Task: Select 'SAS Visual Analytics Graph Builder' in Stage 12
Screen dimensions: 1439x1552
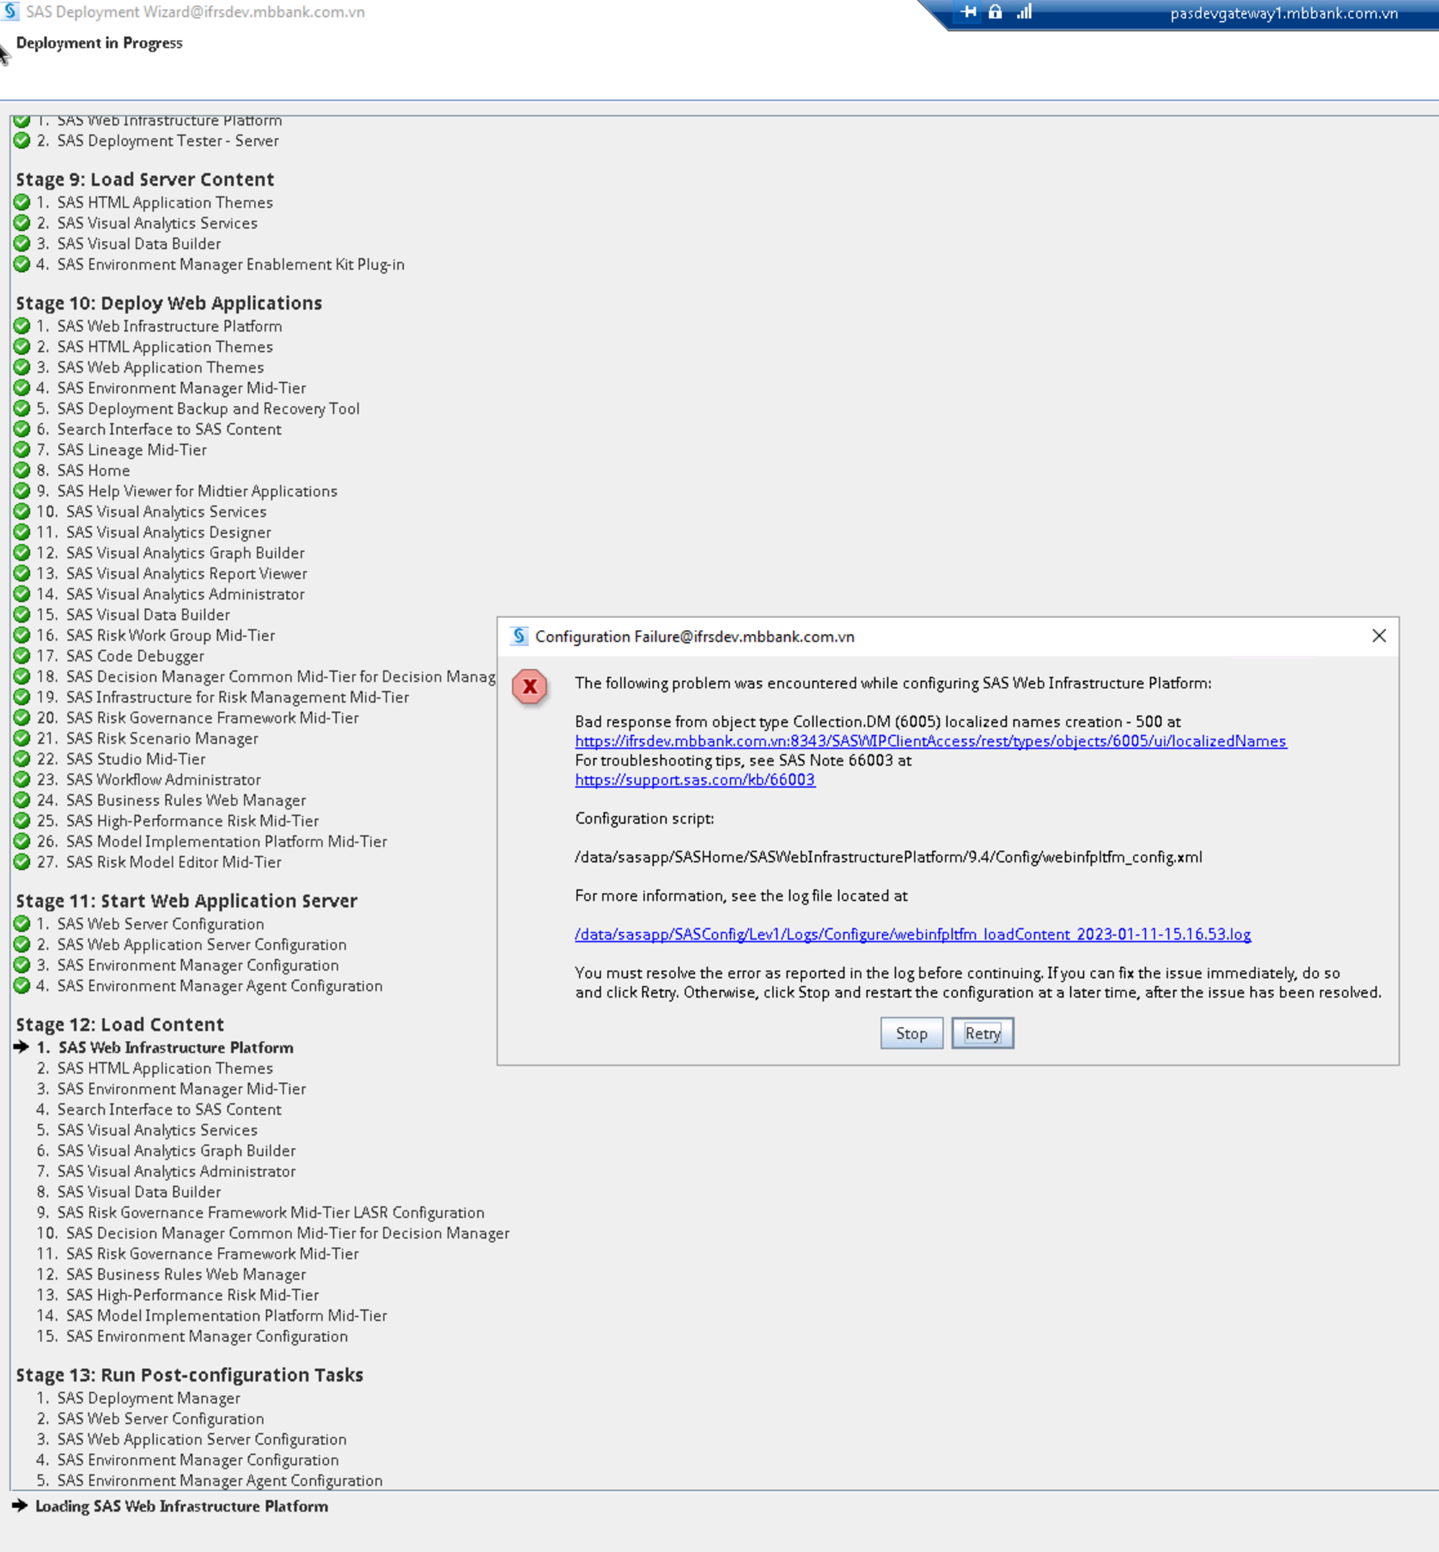Action: [176, 1151]
